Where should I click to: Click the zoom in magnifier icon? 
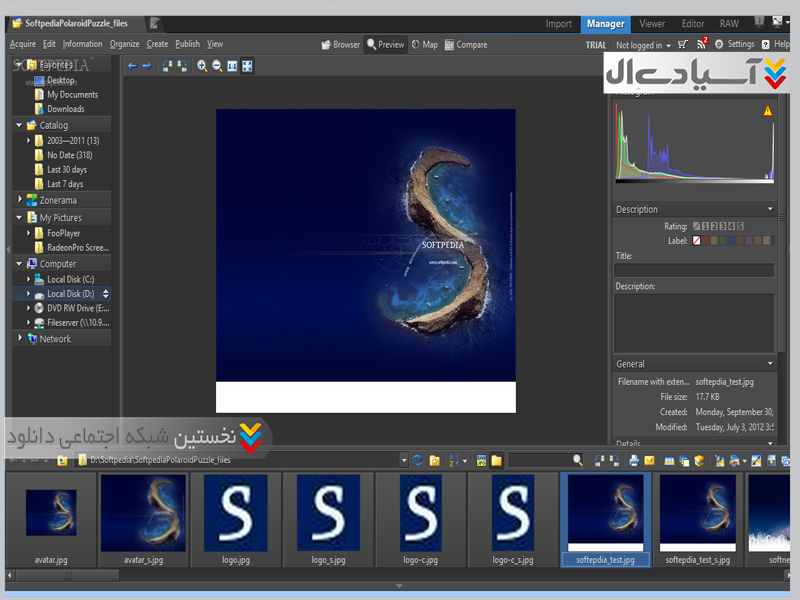(x=202, y=66)
